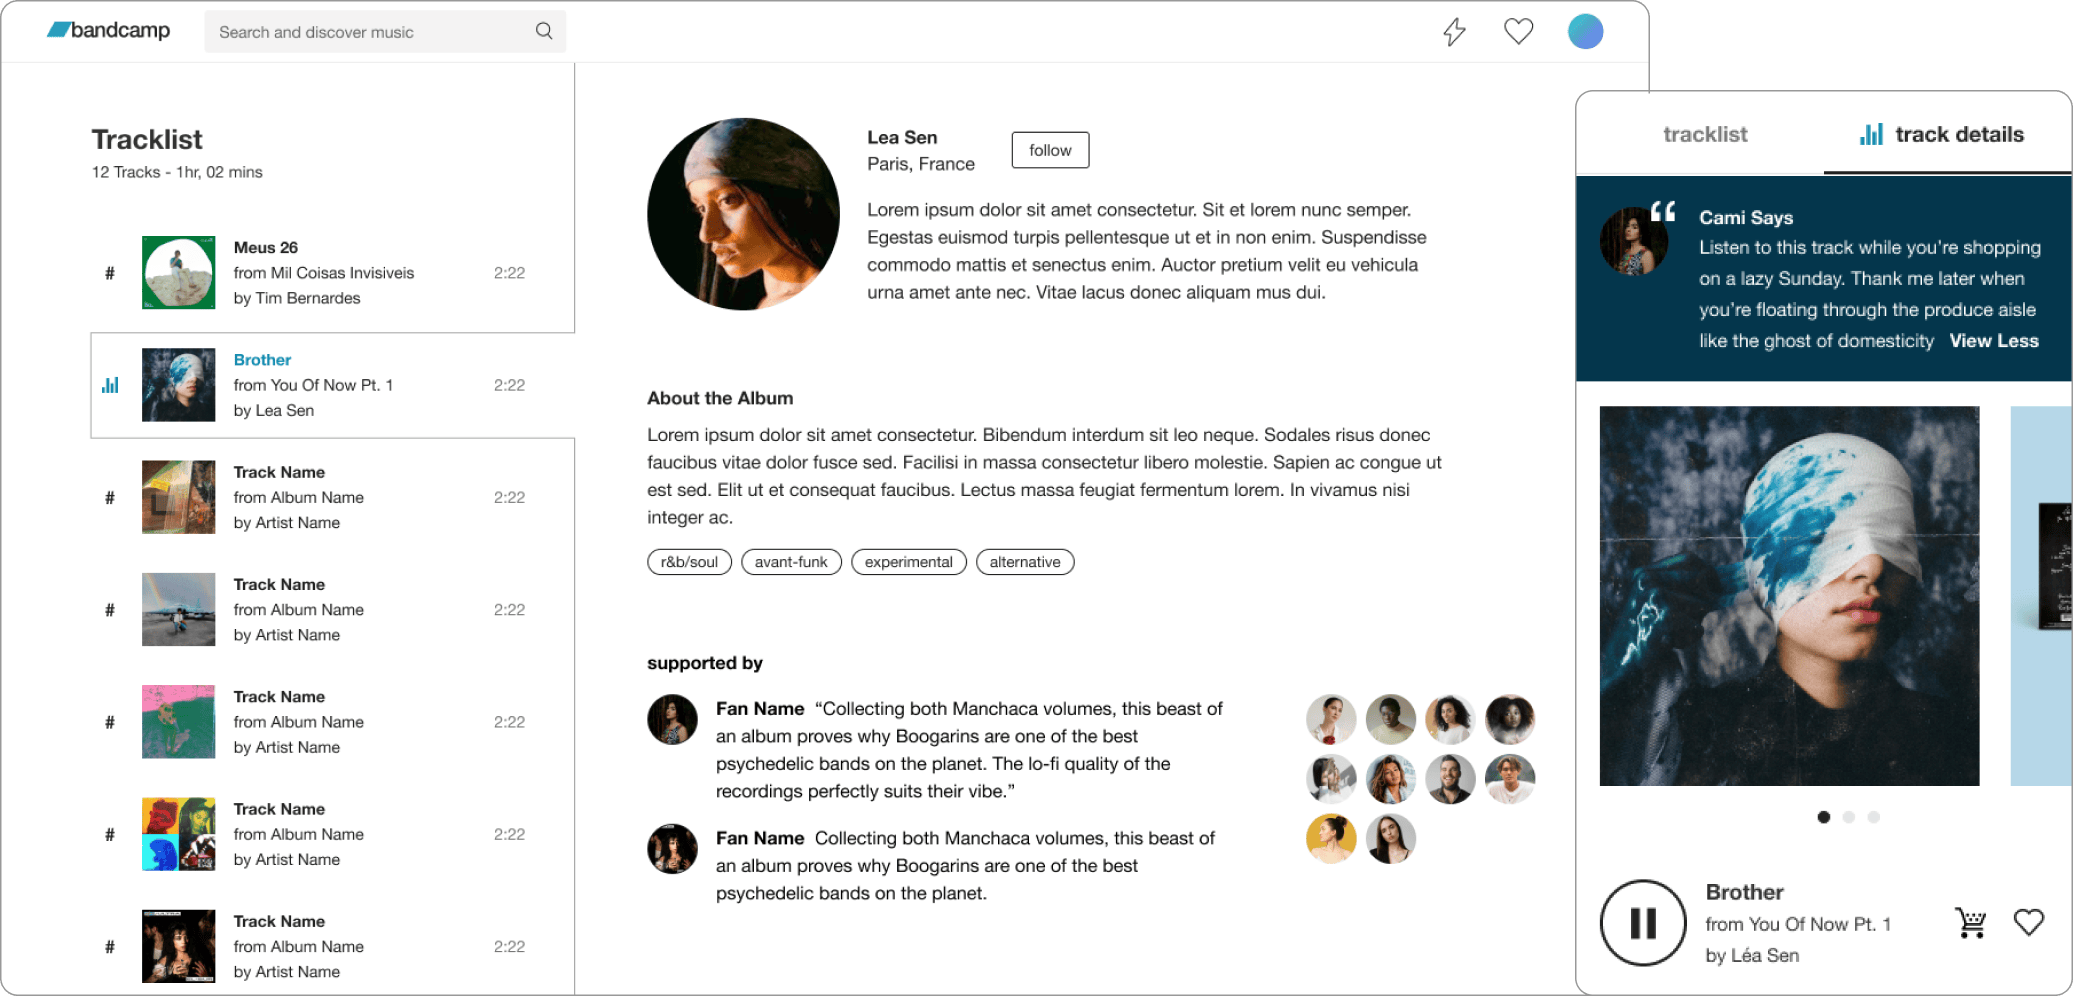Open wishlist heart icon in header
The image size is (2073, 996).
click(1518, 32)
